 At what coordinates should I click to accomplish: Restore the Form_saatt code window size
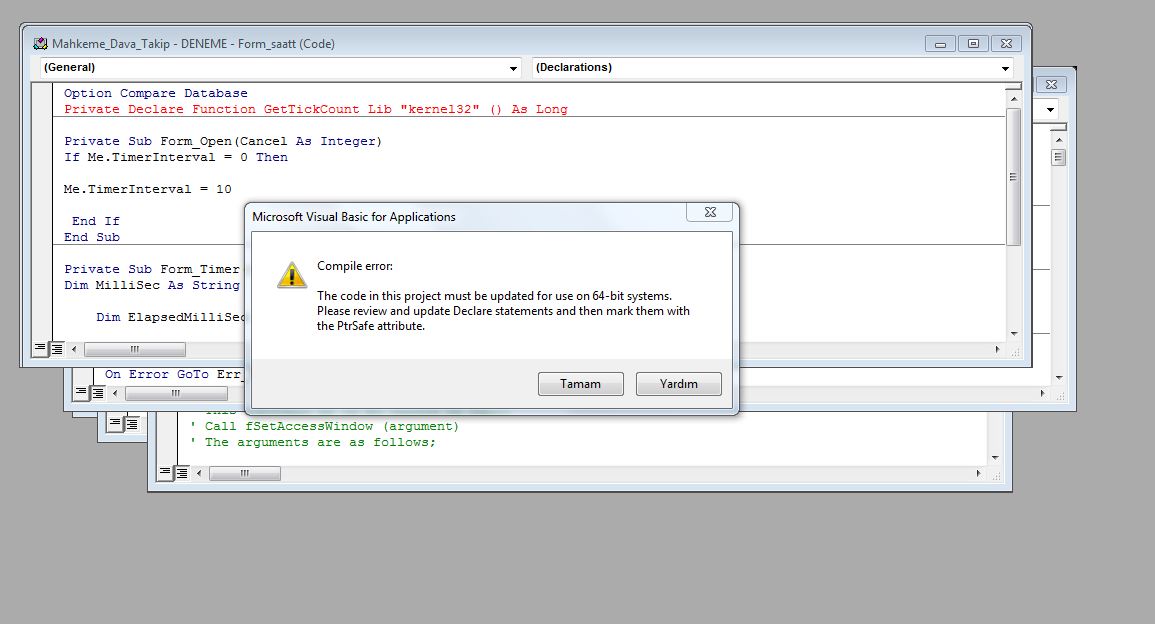[972, 43]
